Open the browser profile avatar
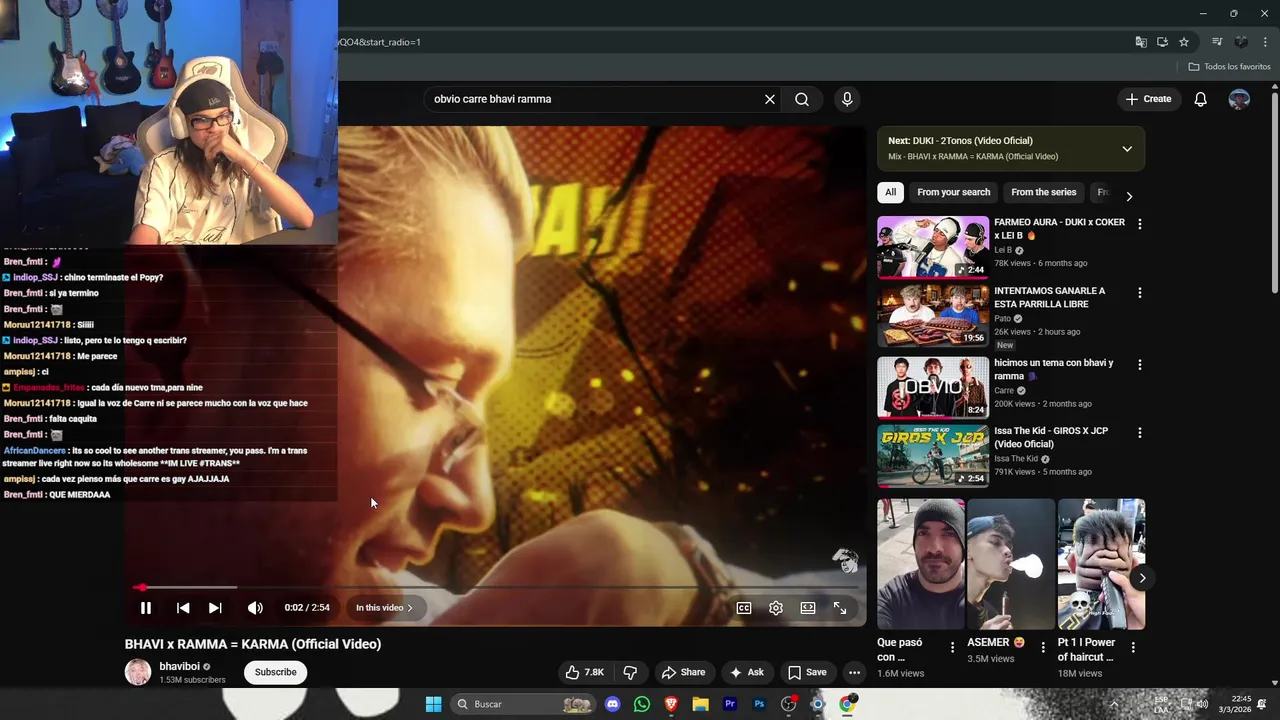Screen dimensions: 1280x720 click(1241, 42)
